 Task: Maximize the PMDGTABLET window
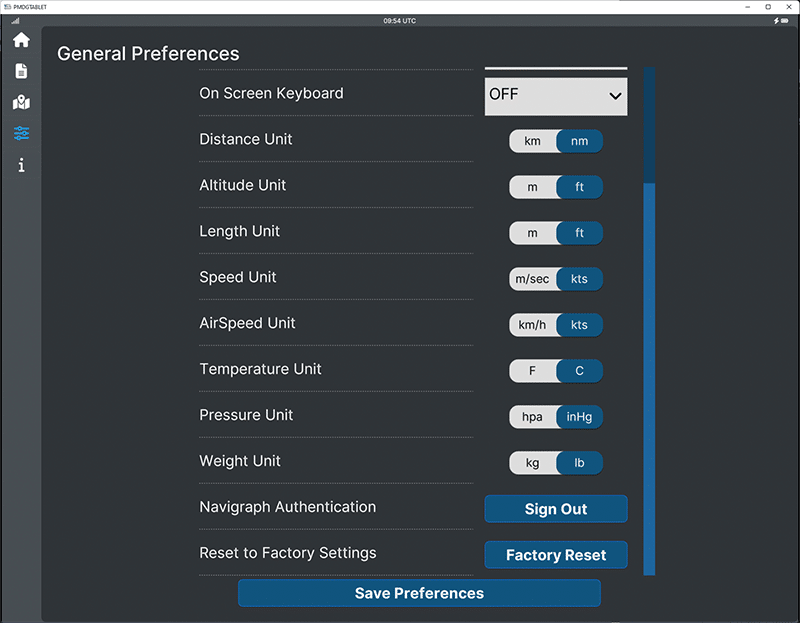click(767, 6)
